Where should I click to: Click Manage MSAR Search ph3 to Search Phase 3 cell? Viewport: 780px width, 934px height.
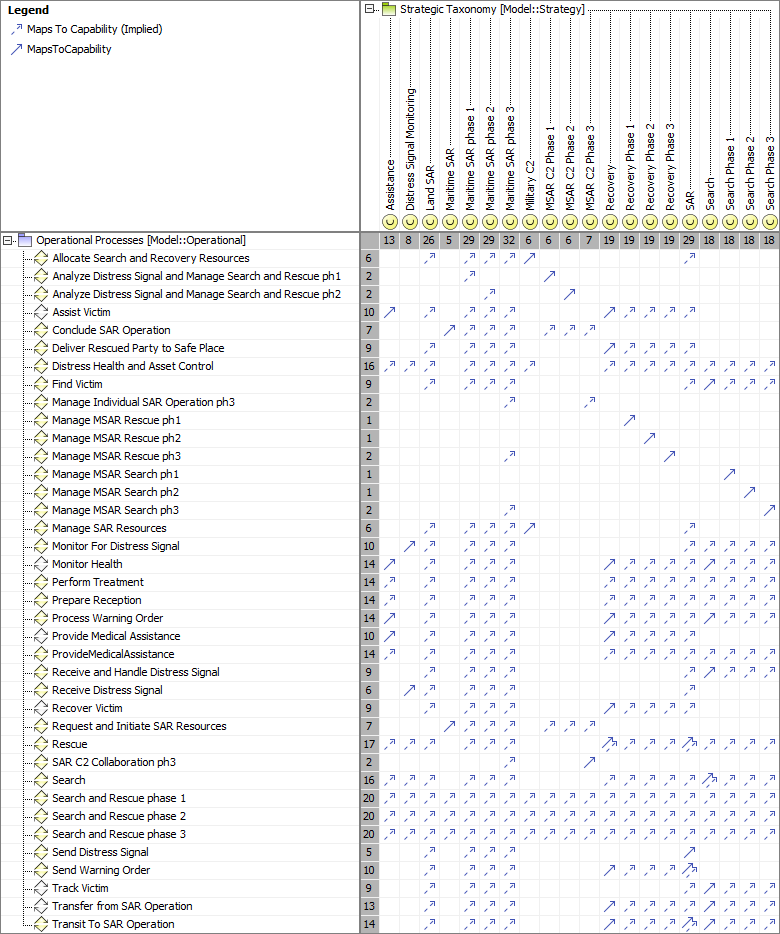769,510
